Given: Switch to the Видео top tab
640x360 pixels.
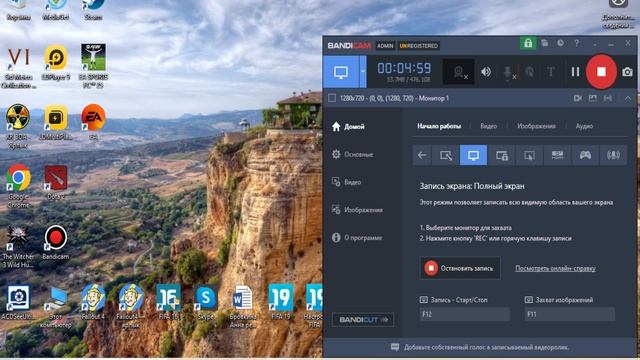Looking at the screenshot, I should click(x=488, y=126).
